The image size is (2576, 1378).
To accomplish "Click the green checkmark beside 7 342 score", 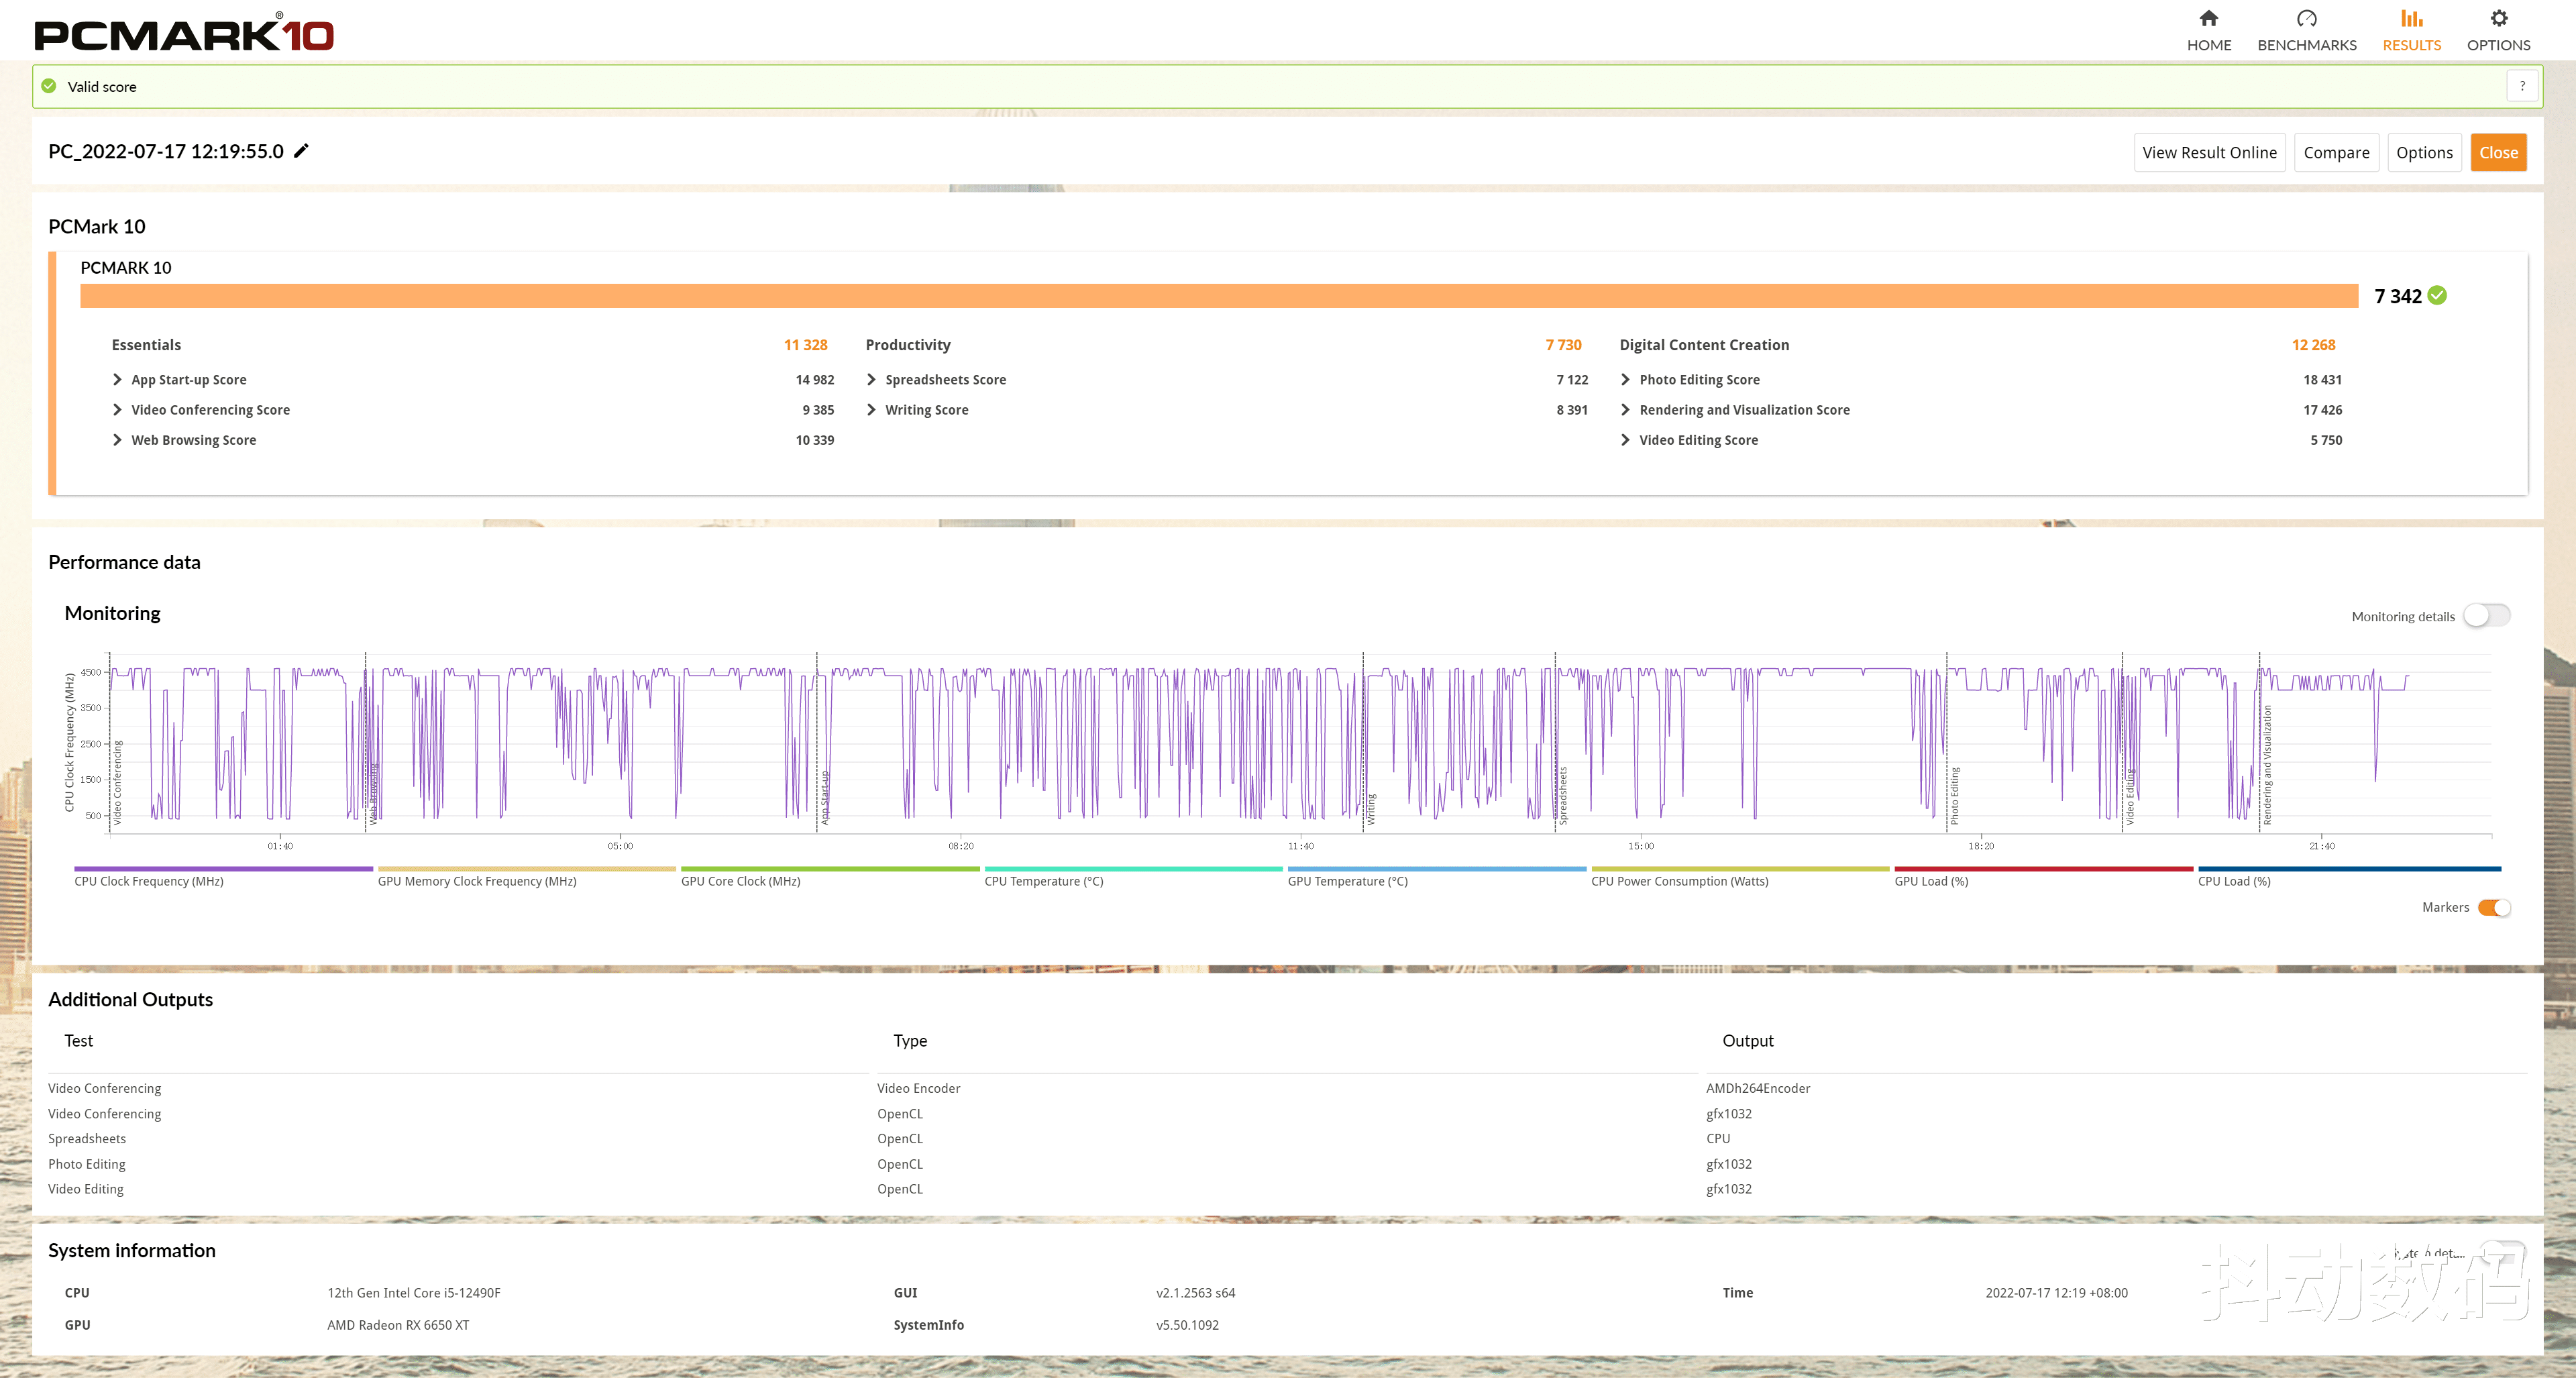I will 2438,295.
